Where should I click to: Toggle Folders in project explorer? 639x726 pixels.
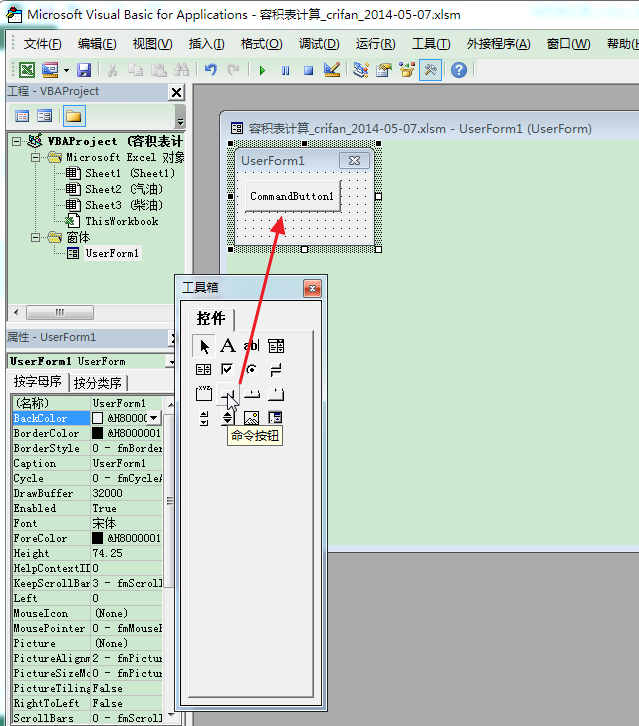coord(73,116)
